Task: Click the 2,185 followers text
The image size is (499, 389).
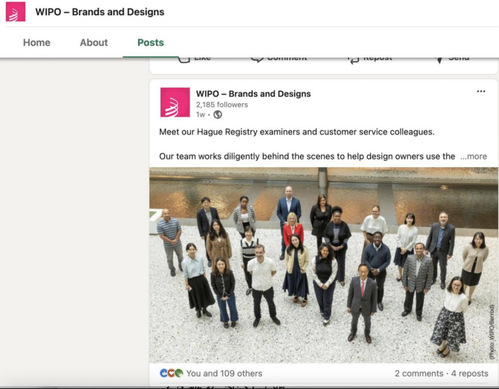Action: coord(222,105)
